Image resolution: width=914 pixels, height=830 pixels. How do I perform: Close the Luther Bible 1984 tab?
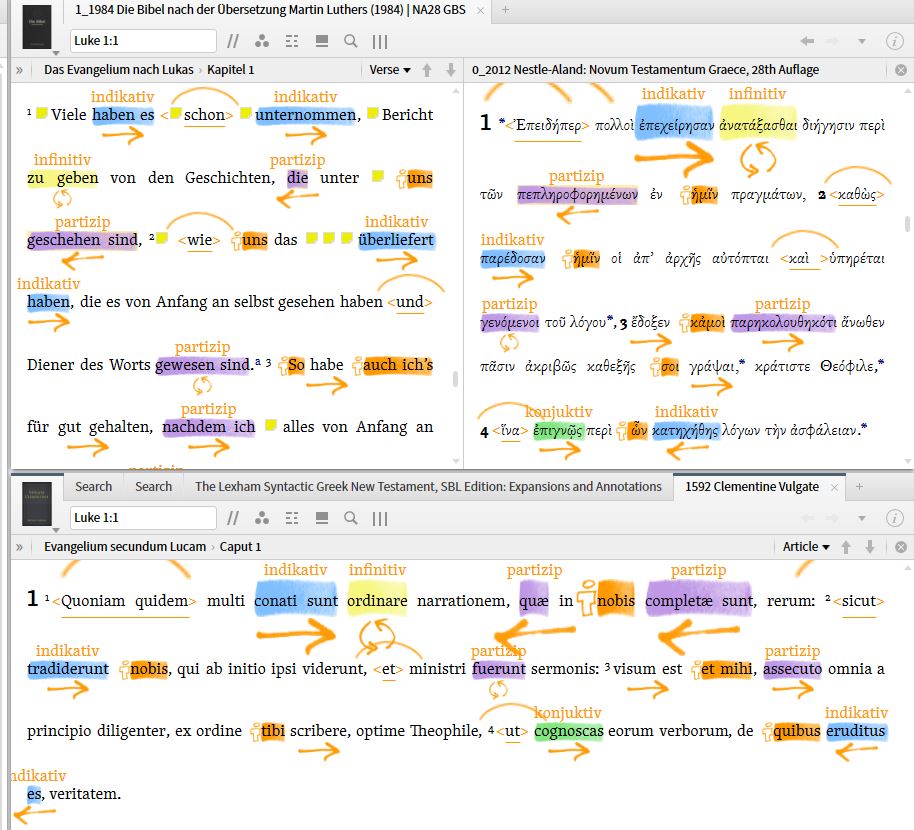click(480, 10)
